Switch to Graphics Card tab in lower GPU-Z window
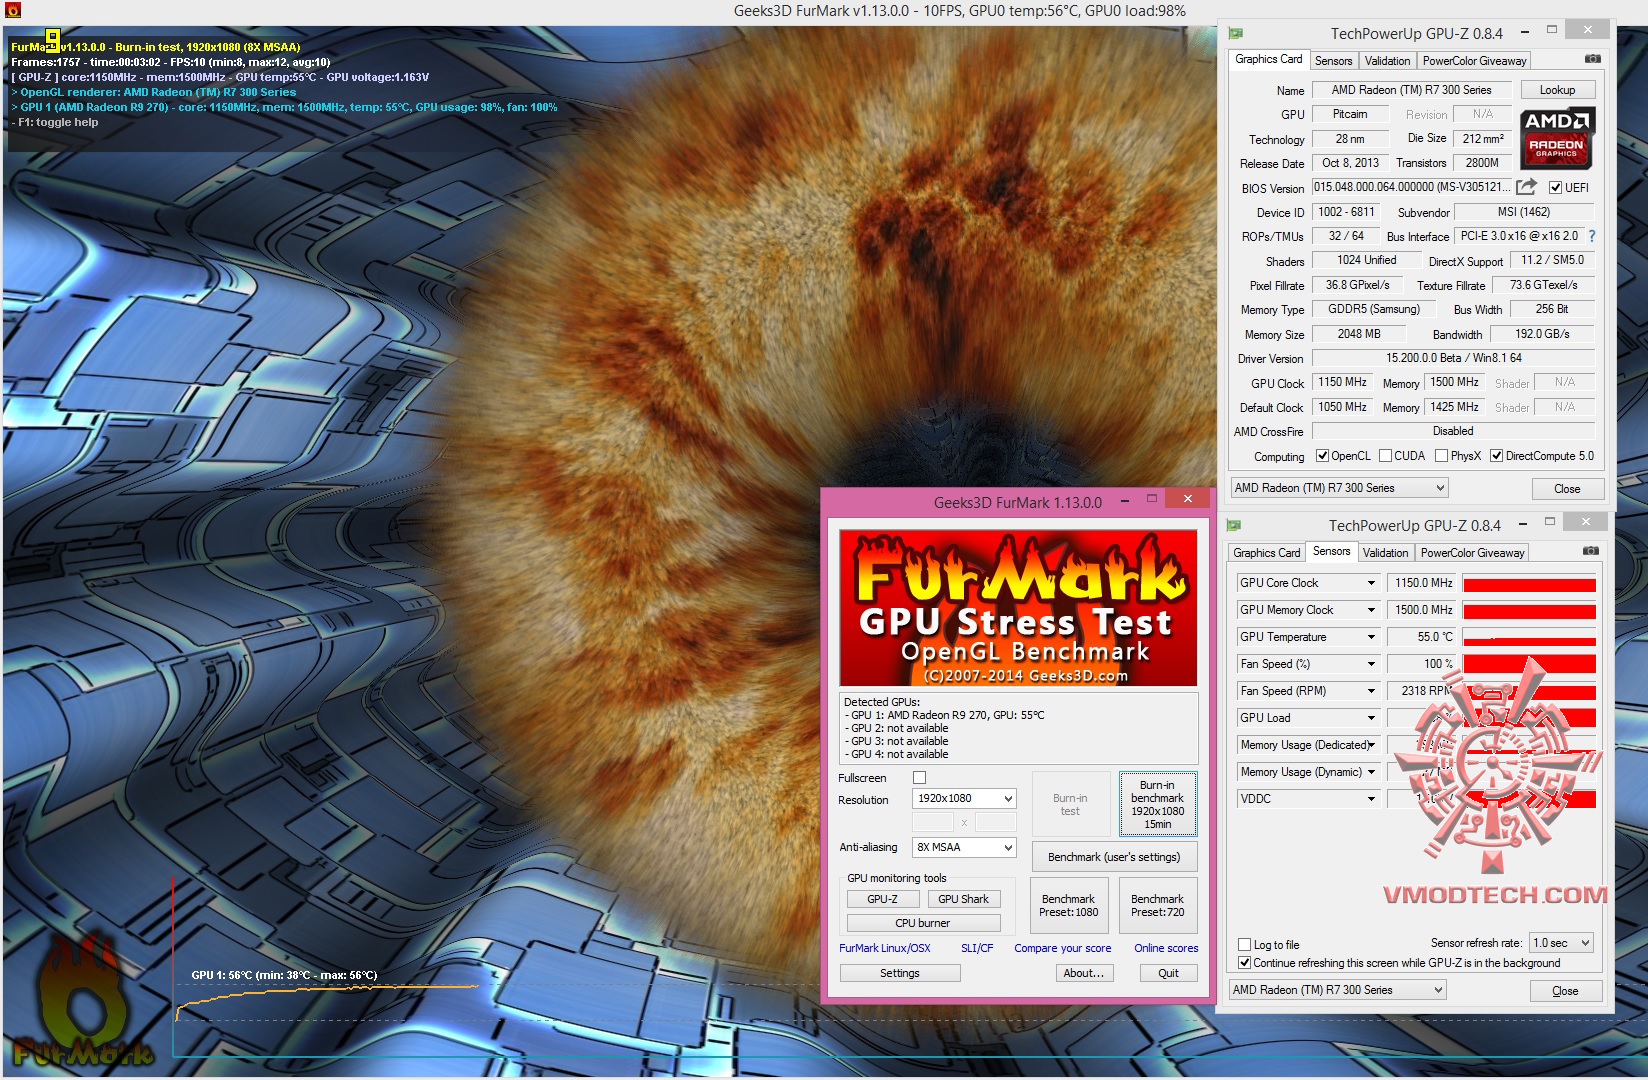This screenshot has width=1648, height=1080. [x=1267, y=553]
